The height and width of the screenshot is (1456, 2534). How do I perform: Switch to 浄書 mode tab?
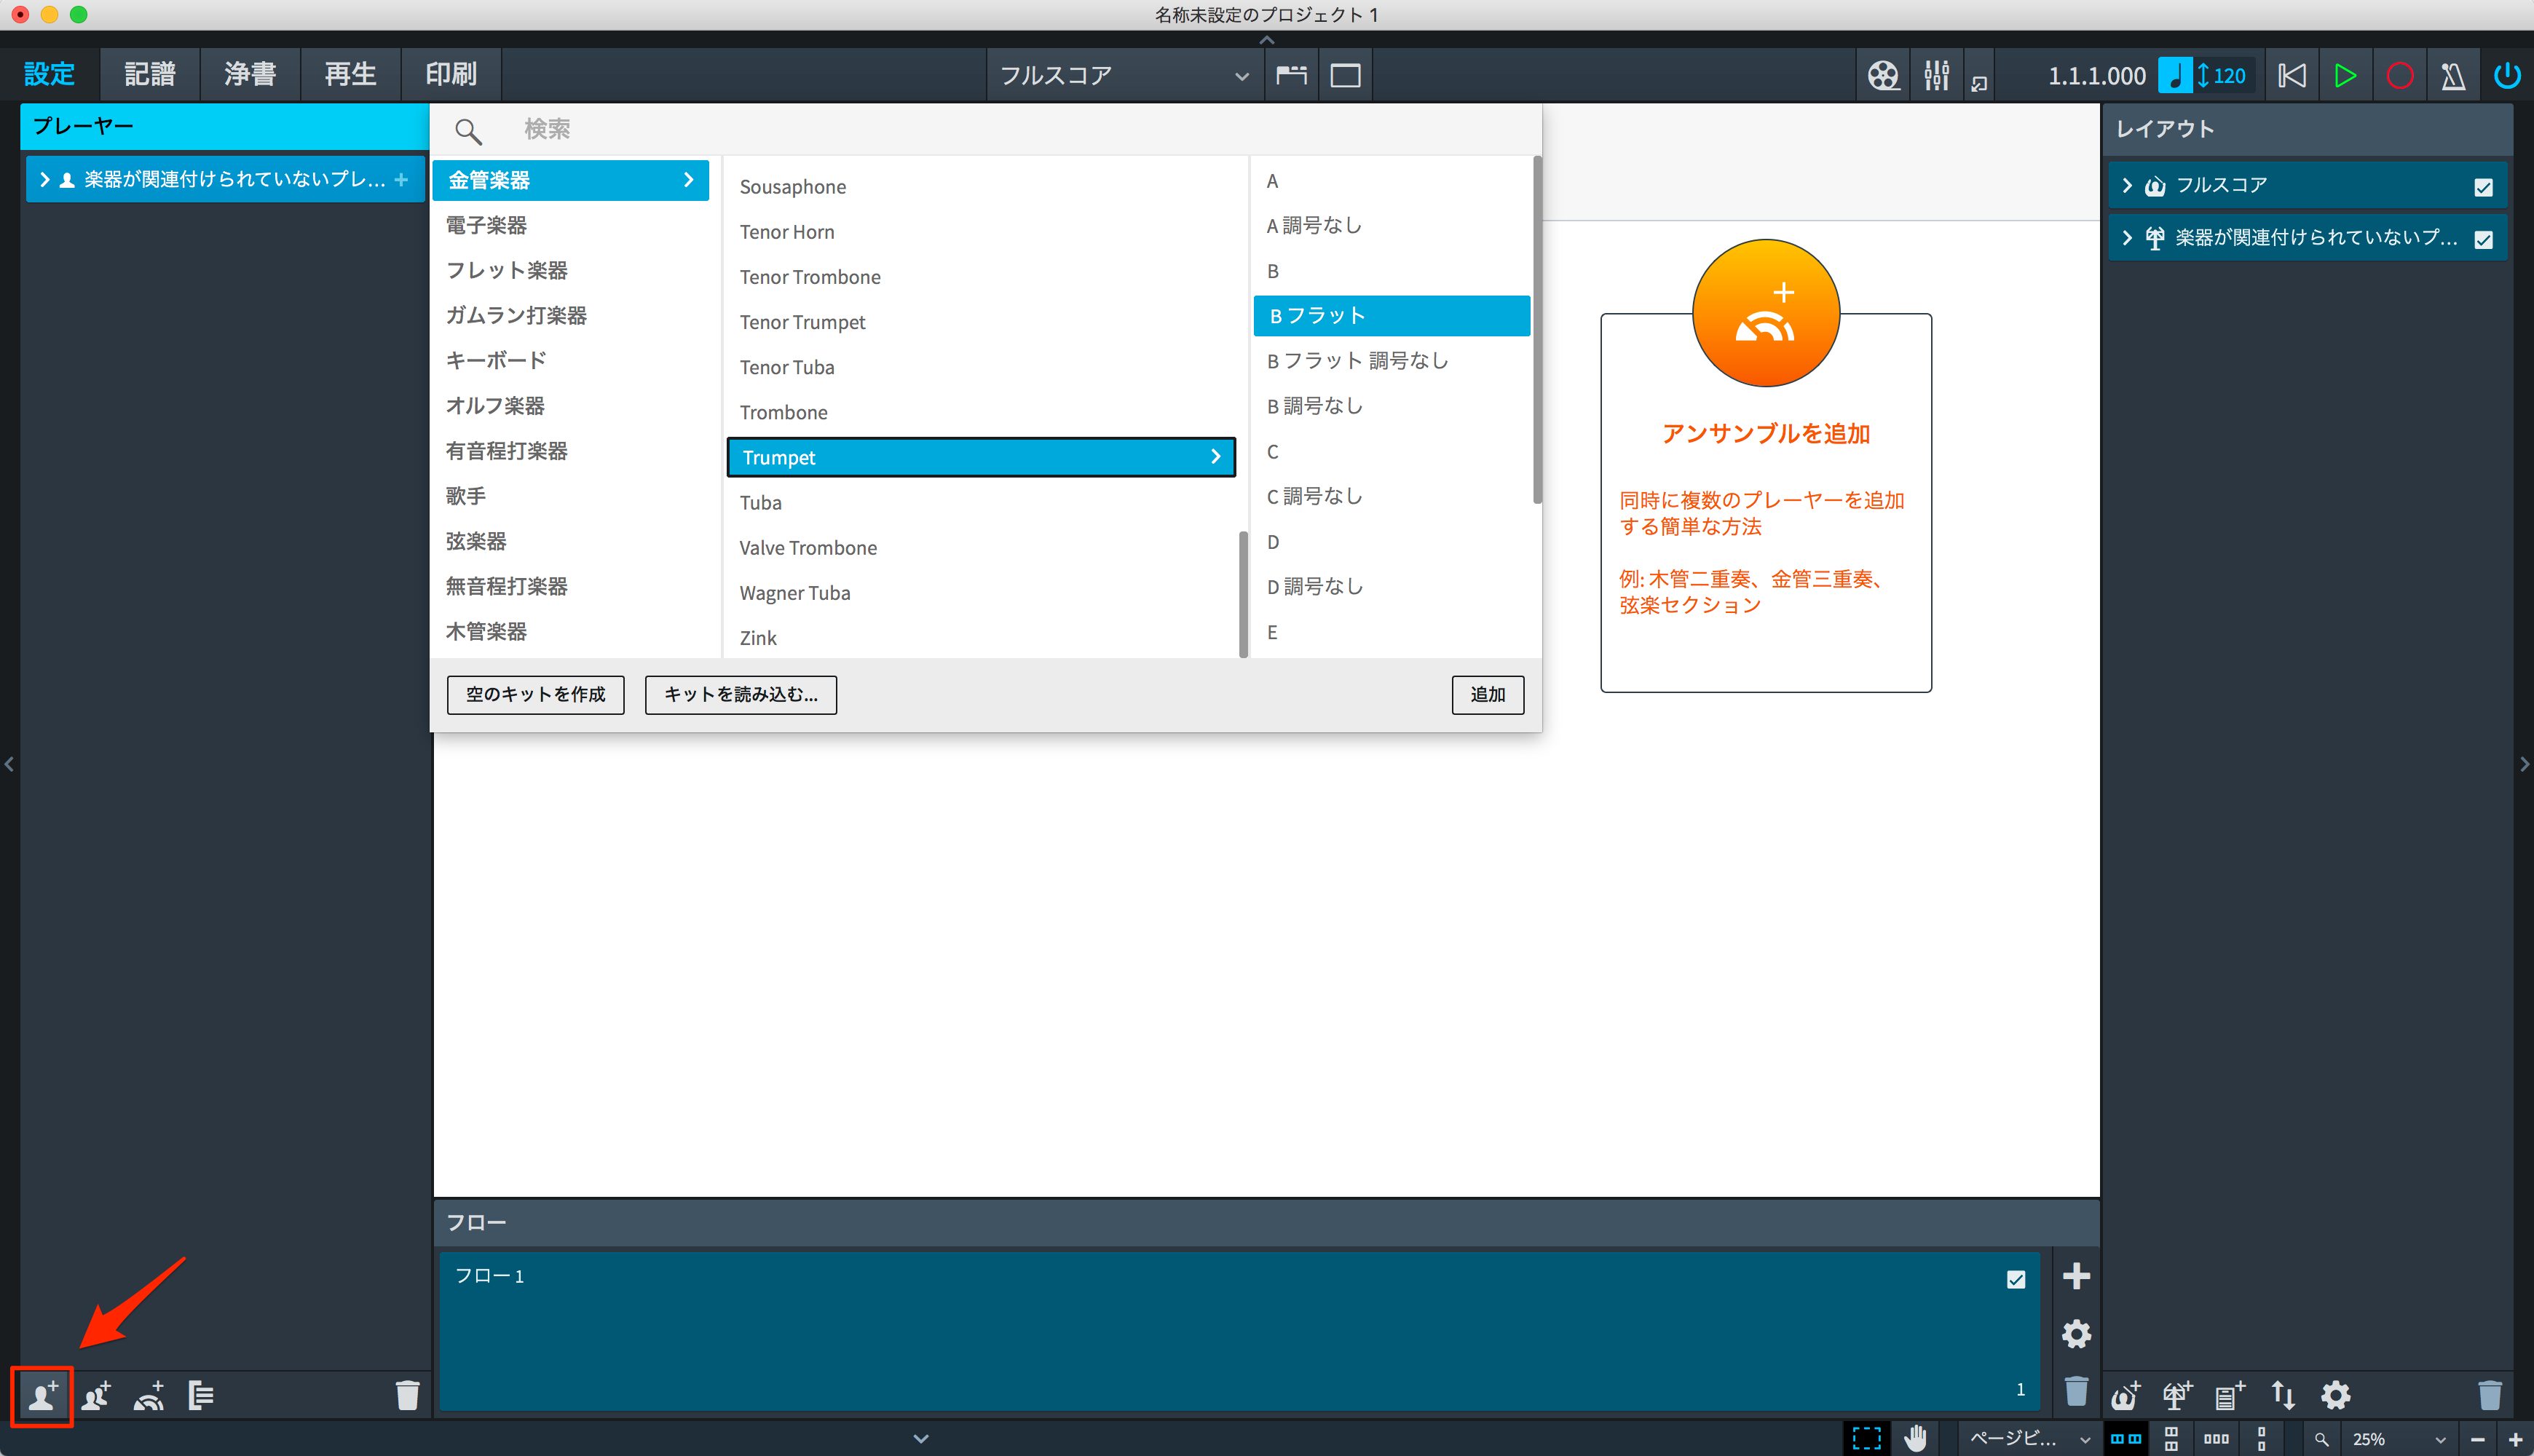250,75
